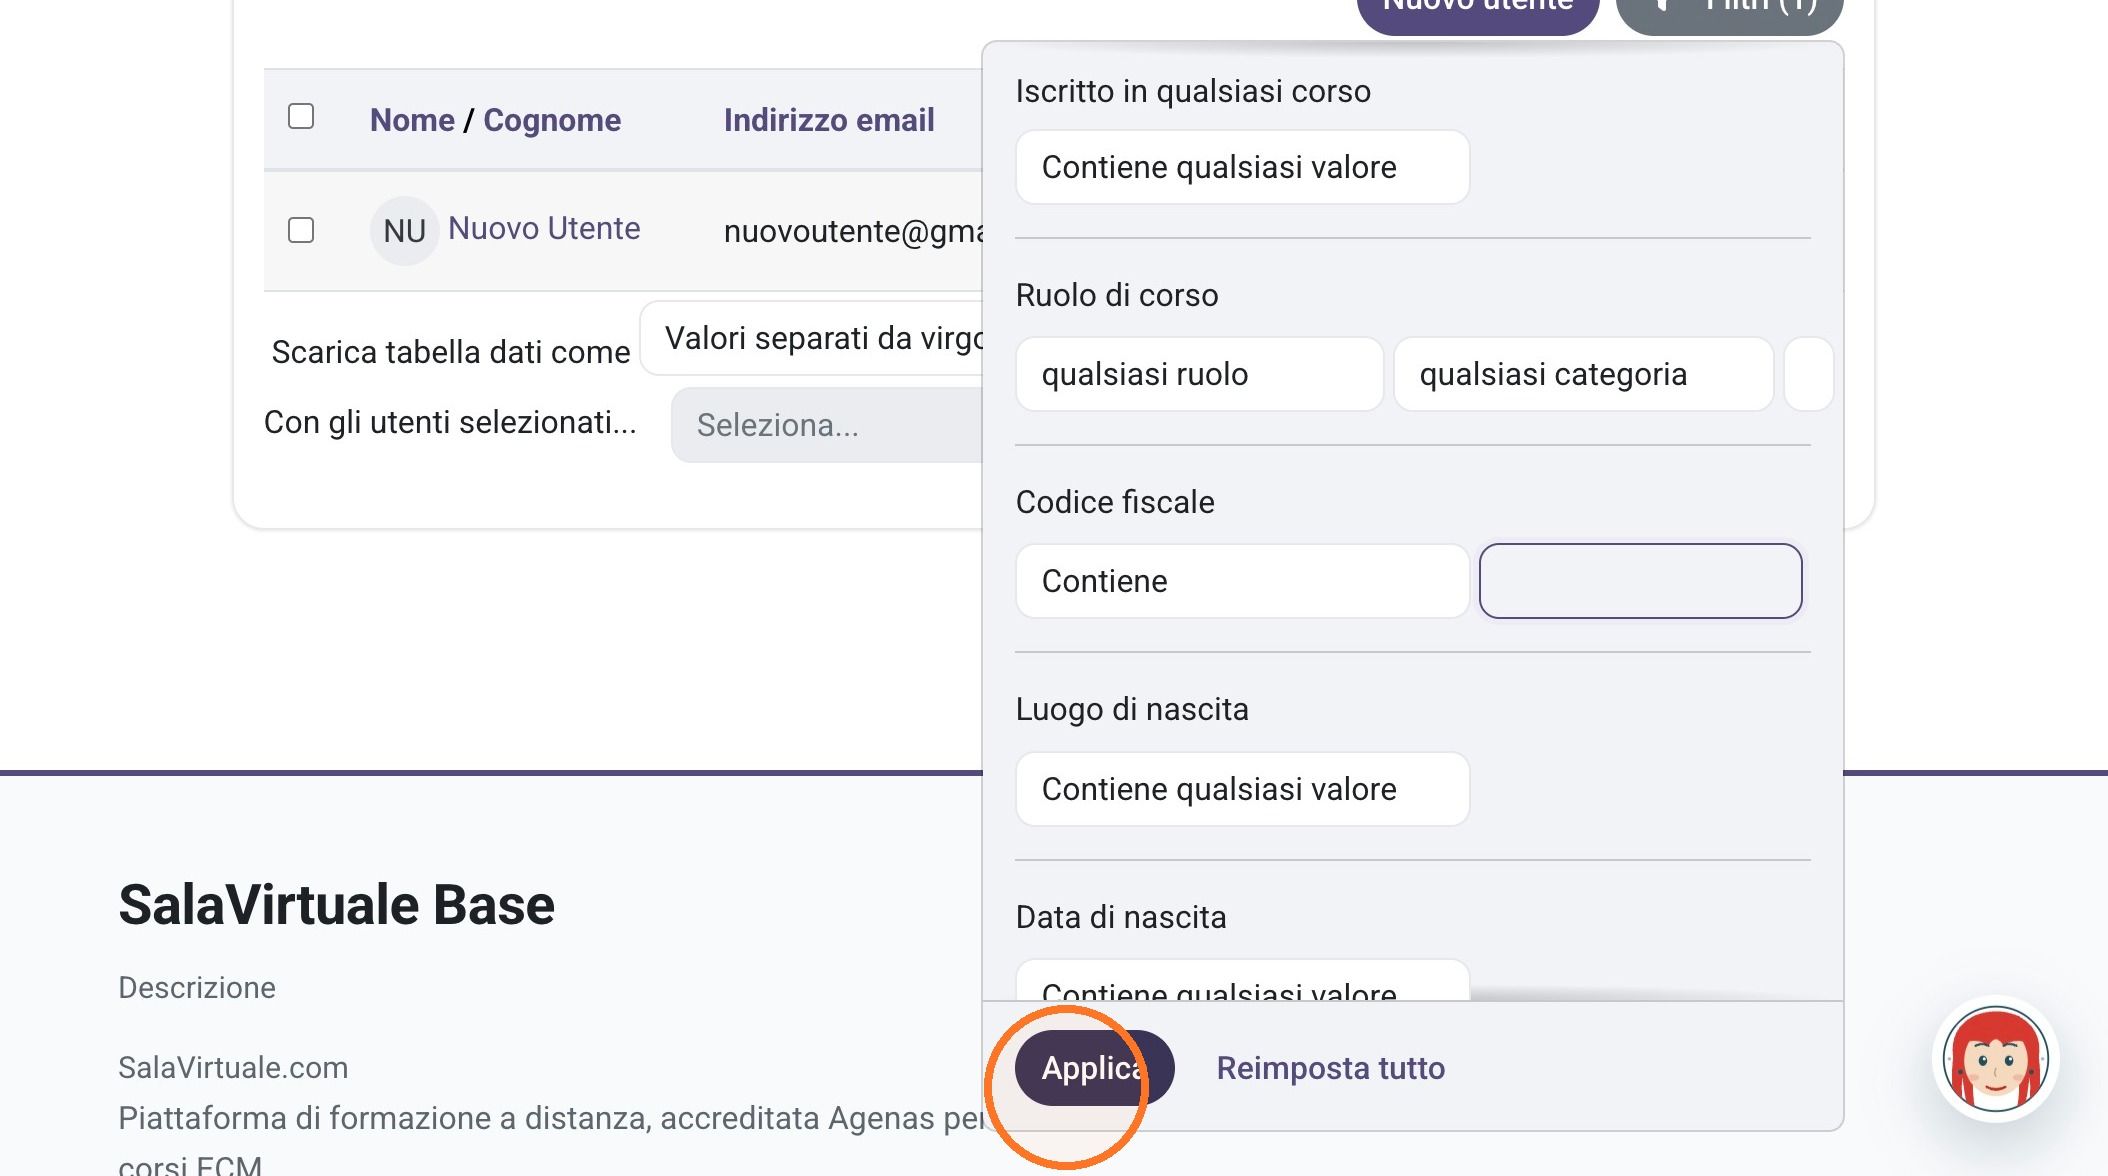Open Luogo di nascita filter dropdown

click(1242, 789)
